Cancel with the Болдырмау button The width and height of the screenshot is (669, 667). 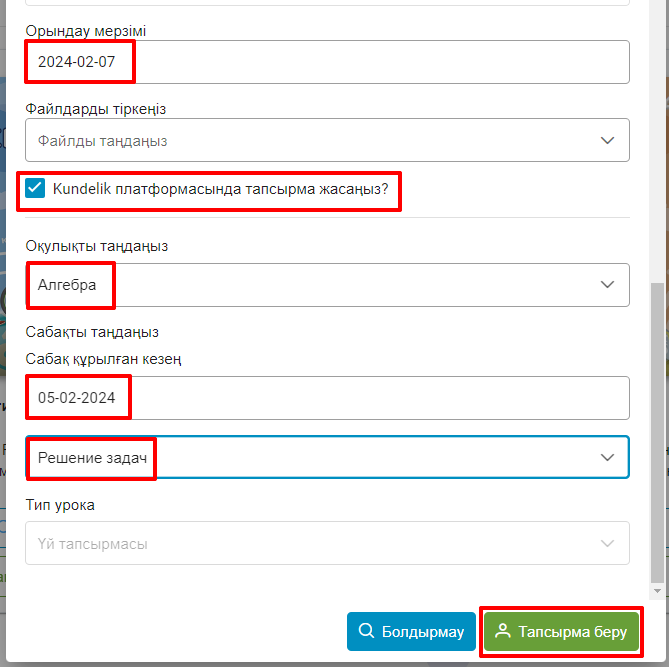tap(411, 632)
